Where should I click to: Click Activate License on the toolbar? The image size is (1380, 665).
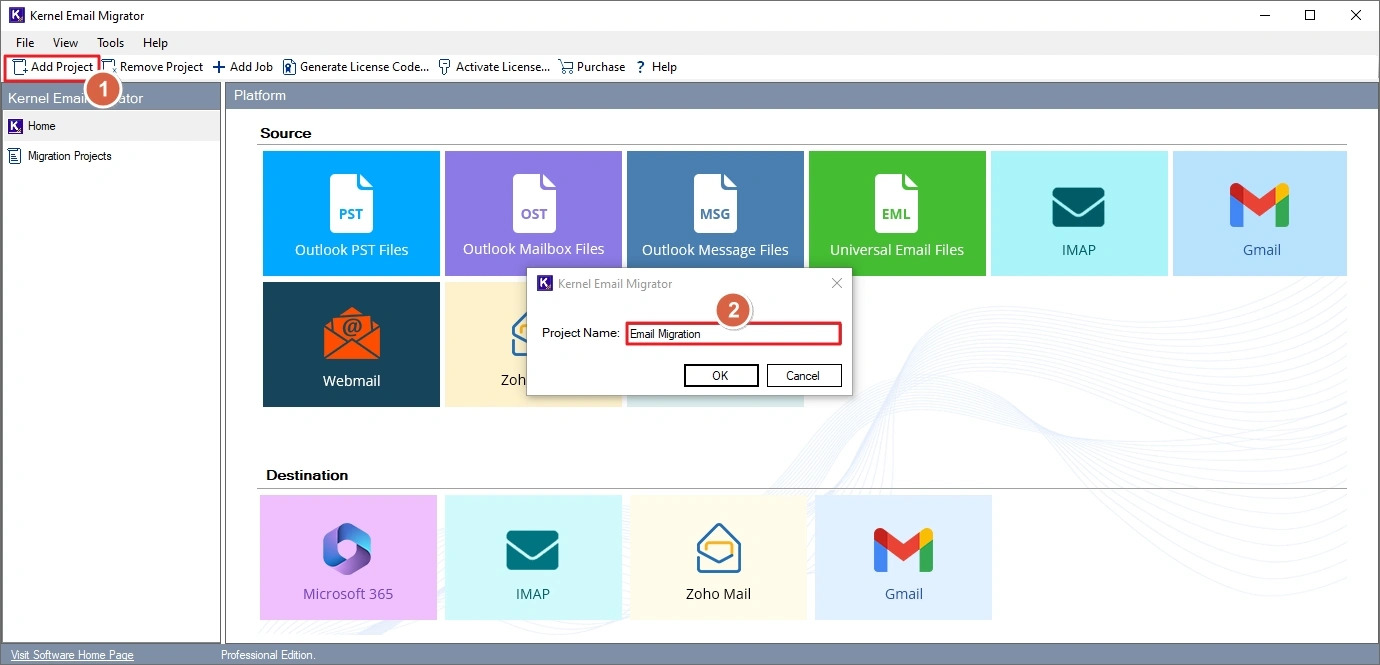click(x=494, y=66)
